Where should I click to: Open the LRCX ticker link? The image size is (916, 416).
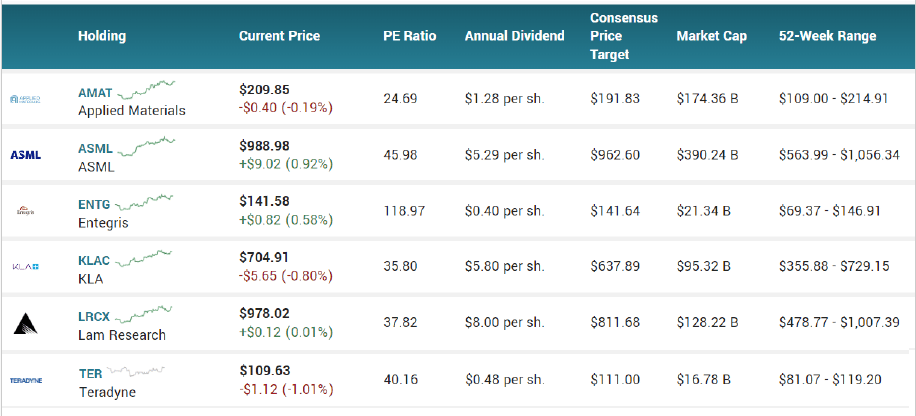[x=95, y=316]
